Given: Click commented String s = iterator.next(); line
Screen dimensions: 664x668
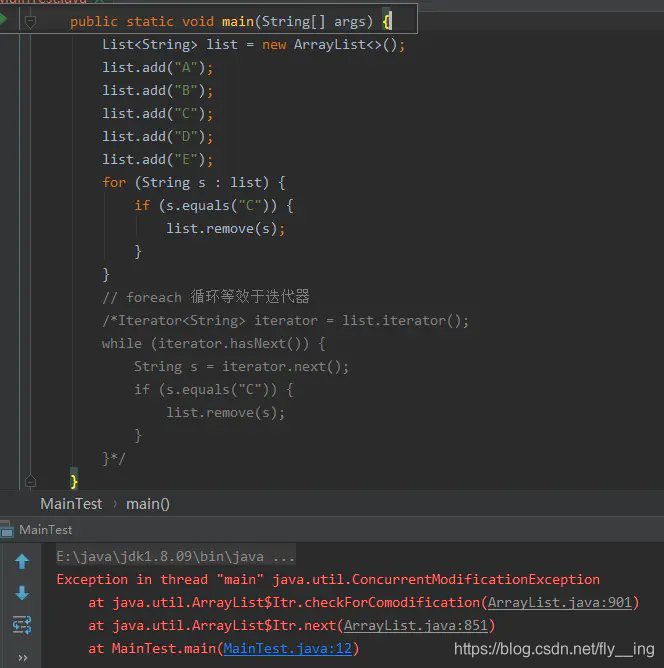Looking at the screenshot, I should [241, 366].
